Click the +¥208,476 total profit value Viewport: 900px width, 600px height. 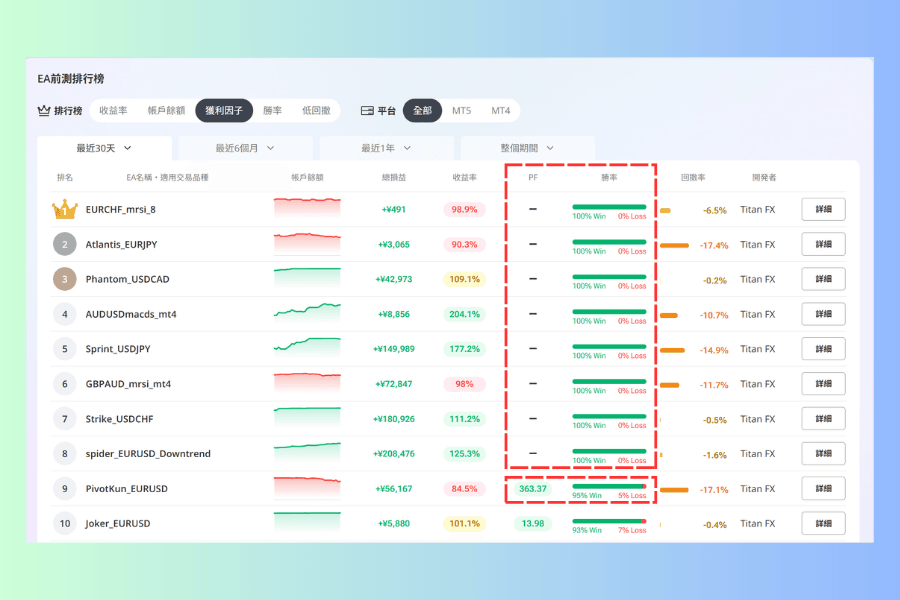[394, 454]
